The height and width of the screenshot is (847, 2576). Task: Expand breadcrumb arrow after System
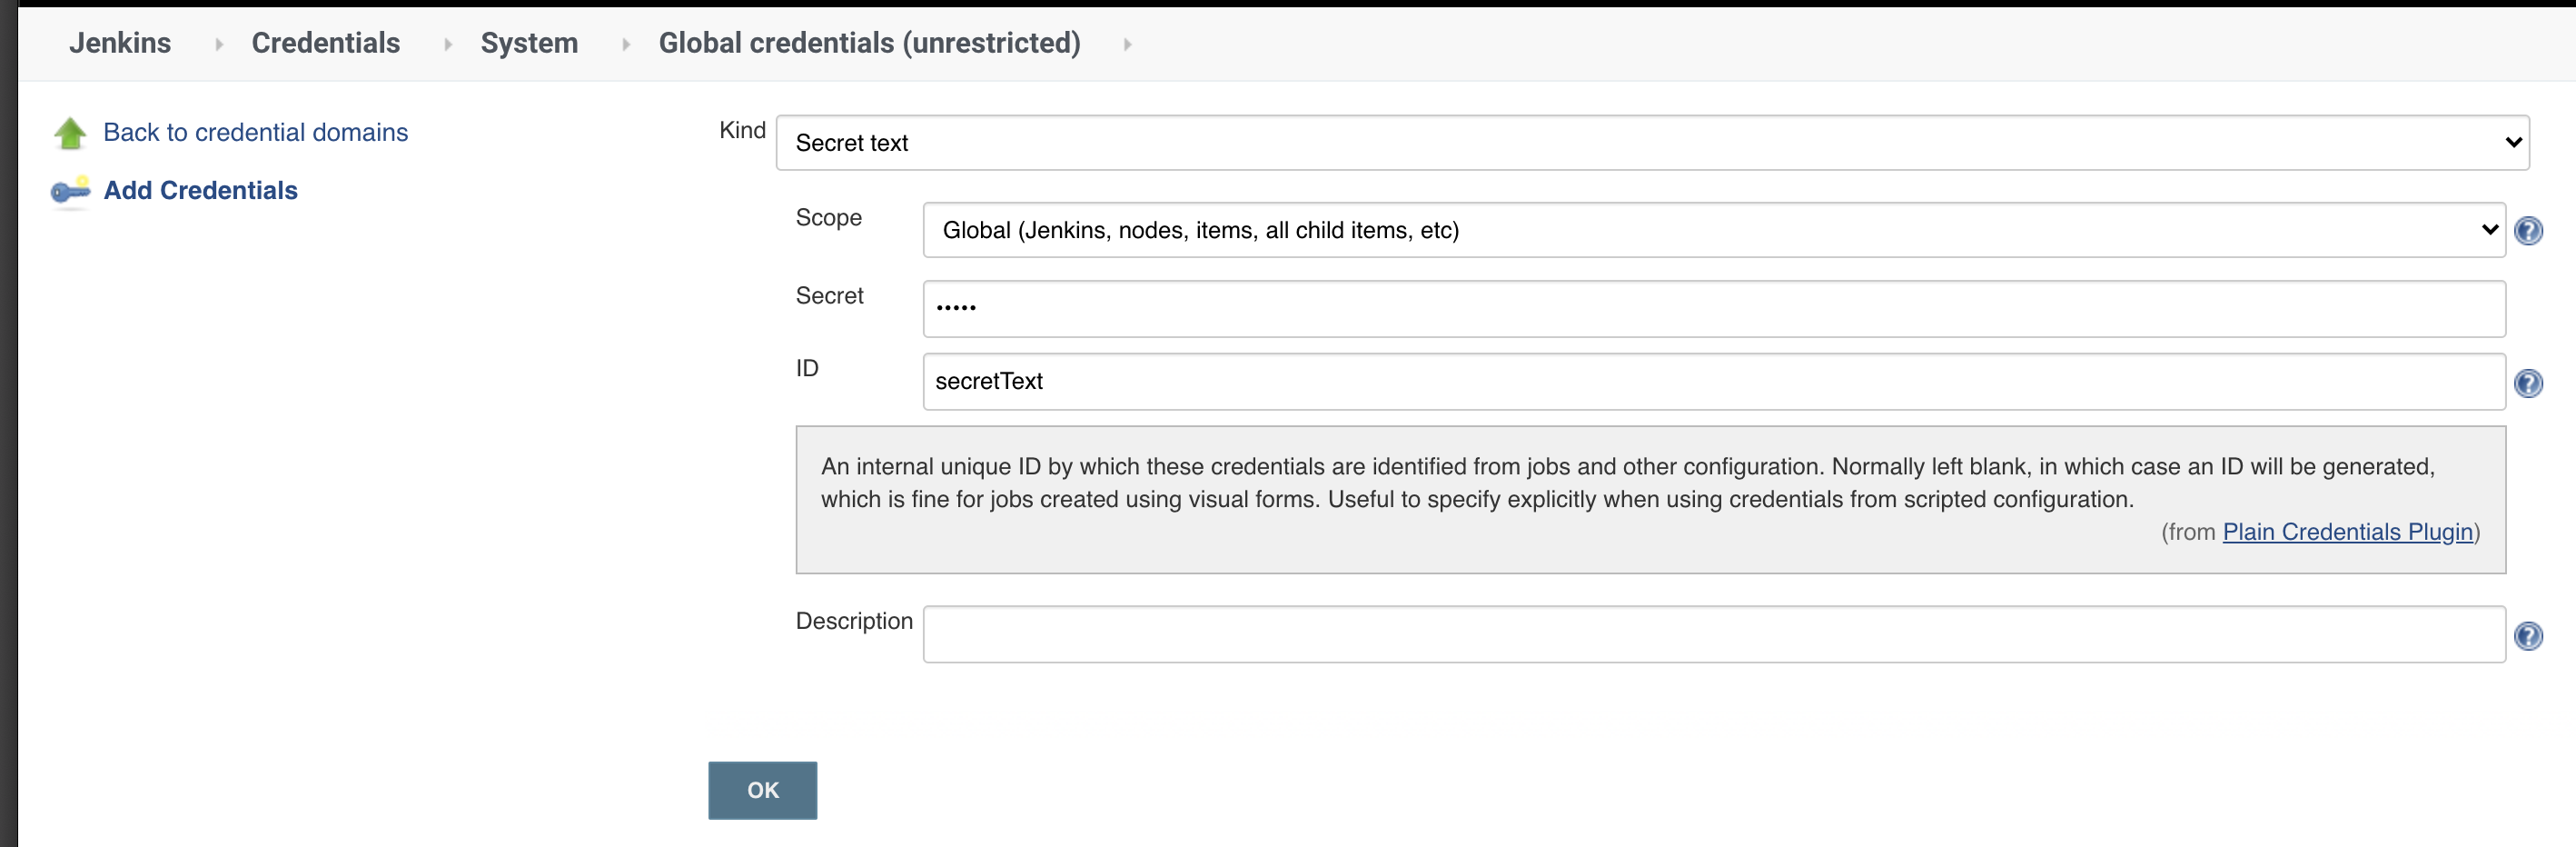click(625, 44)
